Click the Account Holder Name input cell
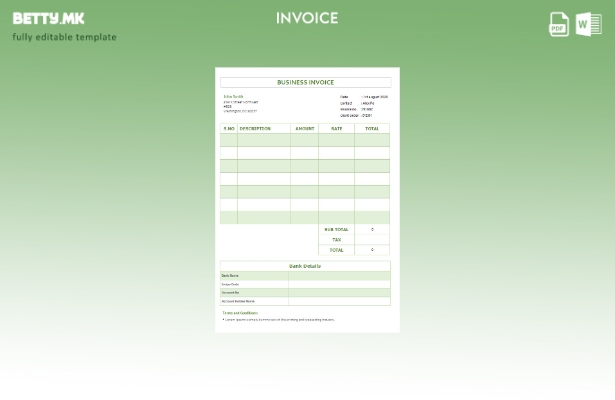The image size is (615, 400). pos(339,301)
